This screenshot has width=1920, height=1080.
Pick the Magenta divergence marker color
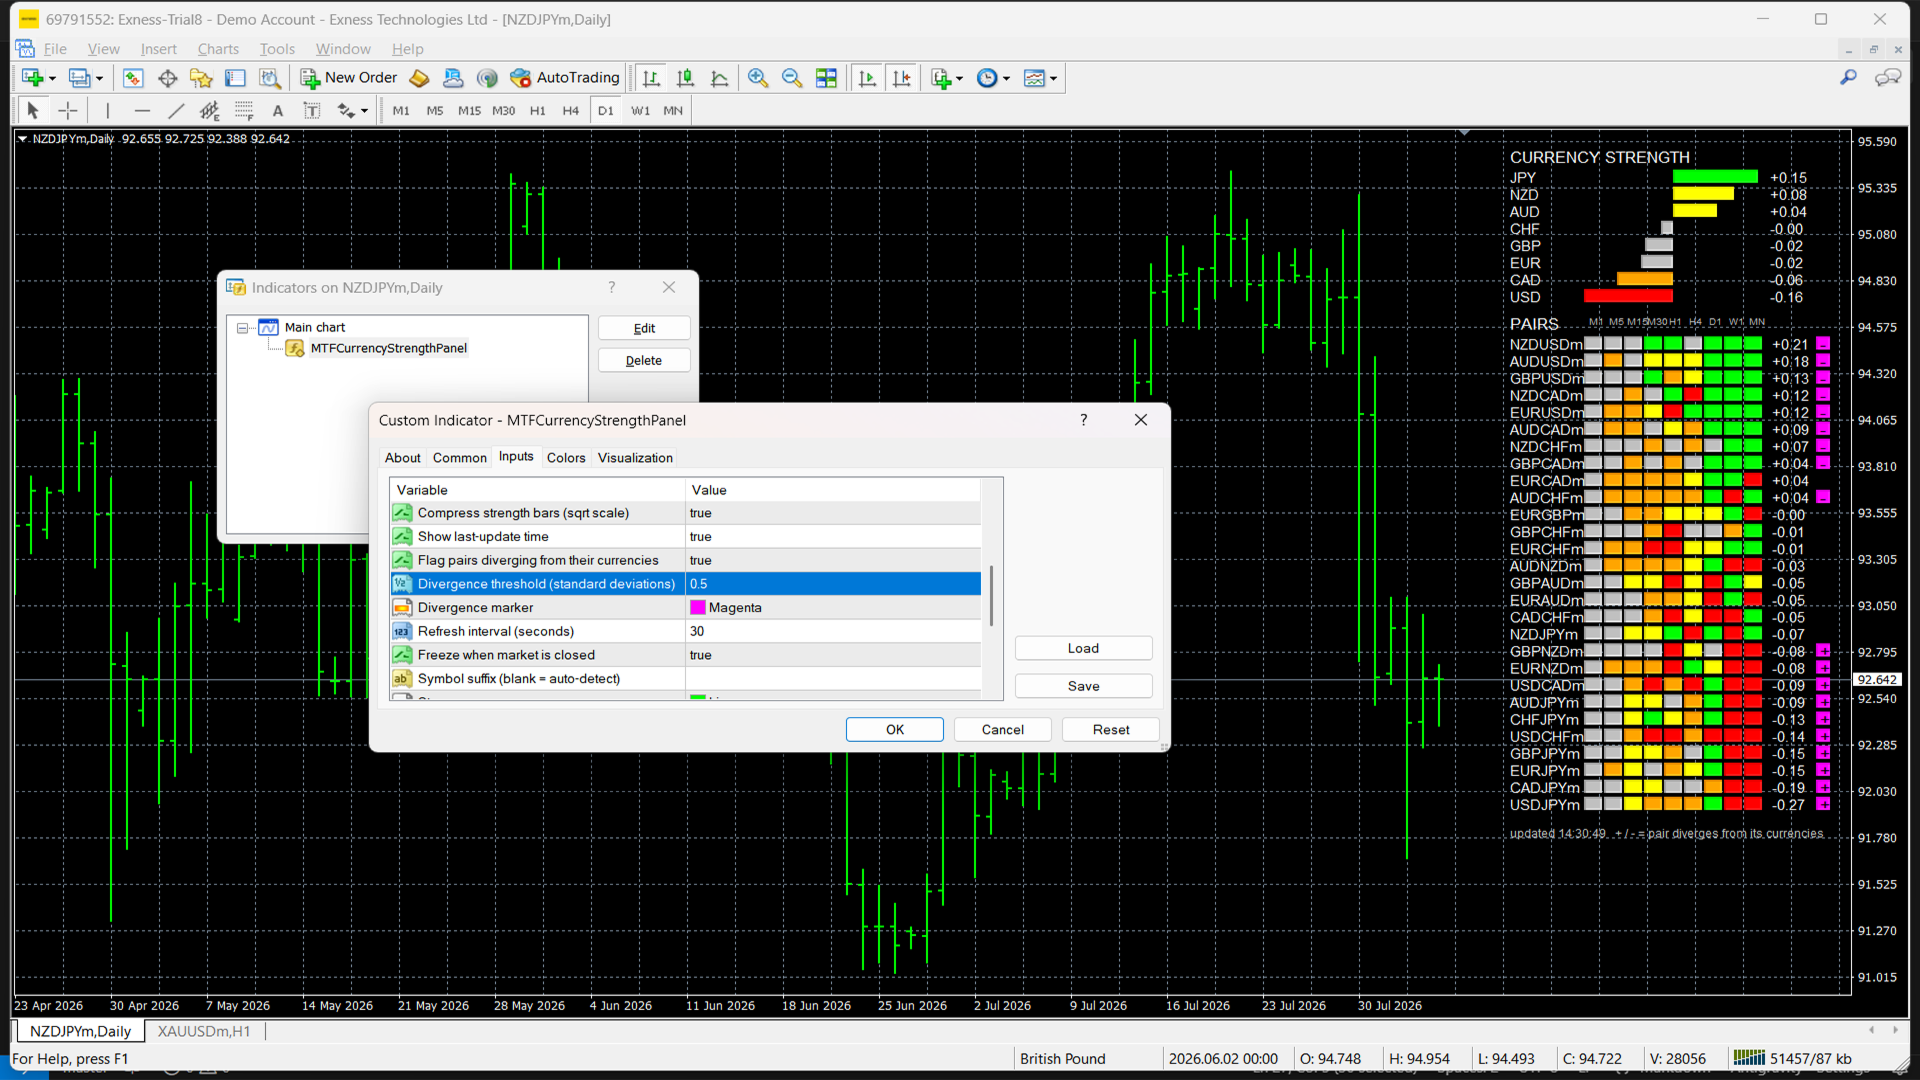[x=833, y=608]
